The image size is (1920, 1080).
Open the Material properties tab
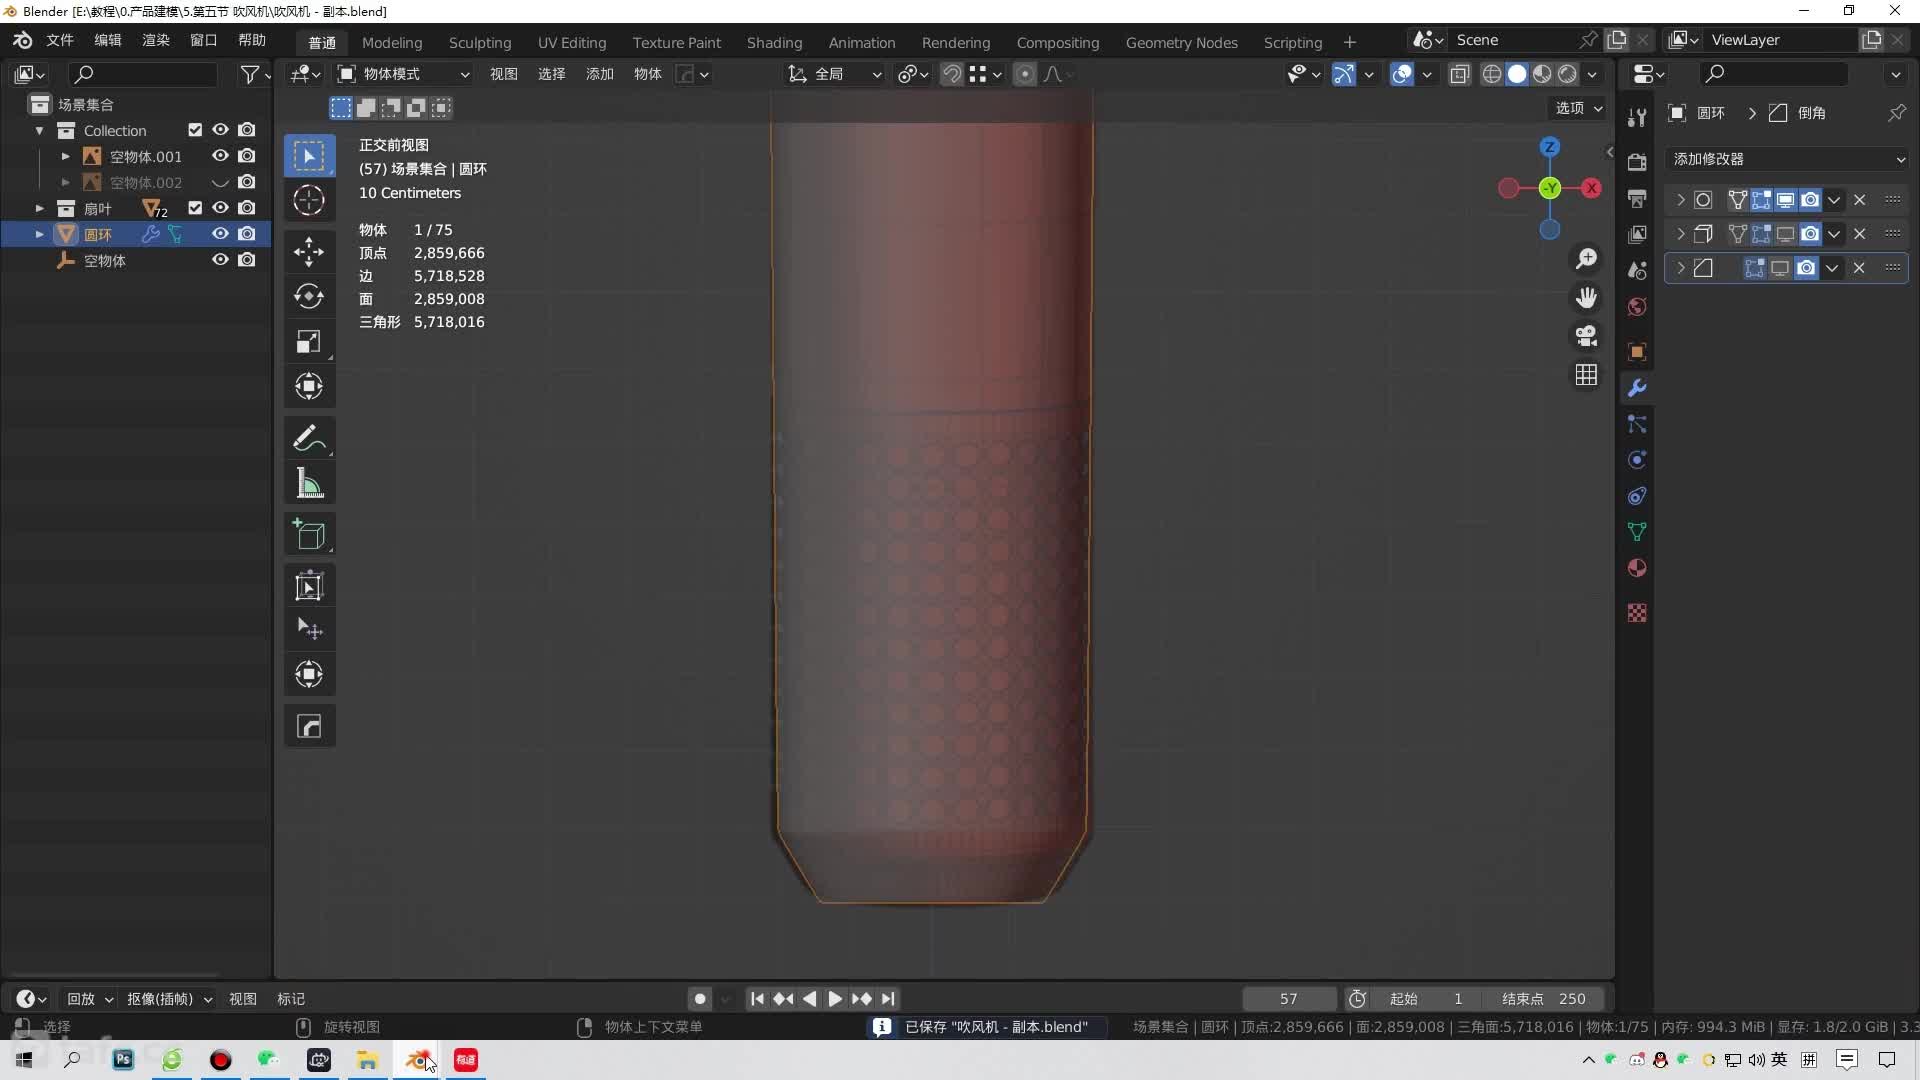1637,568
